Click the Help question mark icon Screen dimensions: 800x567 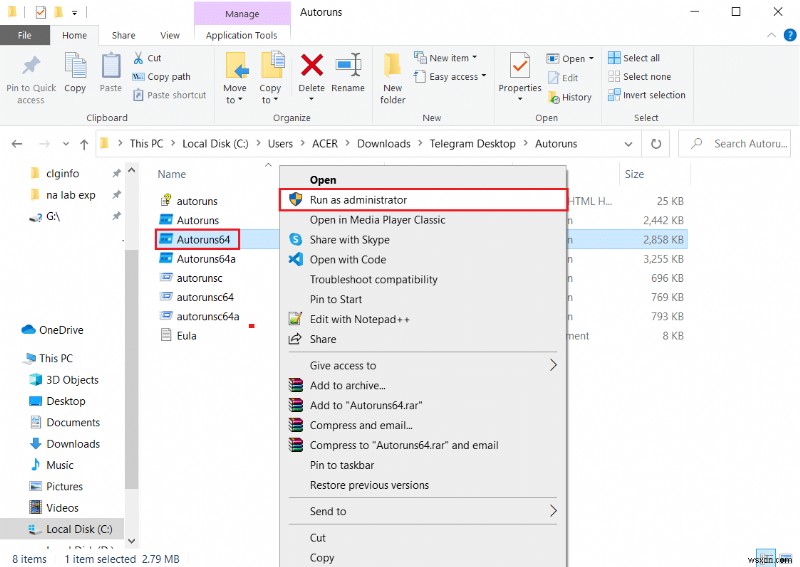click(x=790, y=35)
